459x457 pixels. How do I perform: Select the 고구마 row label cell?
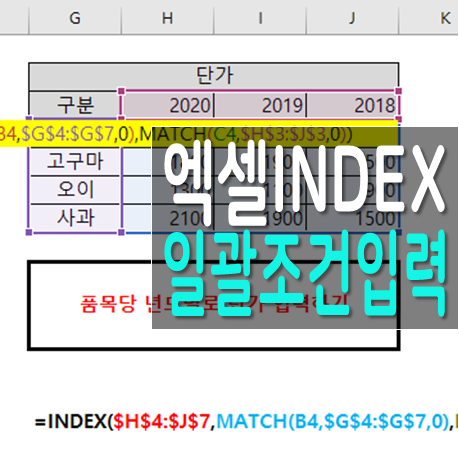pos(75,162)
